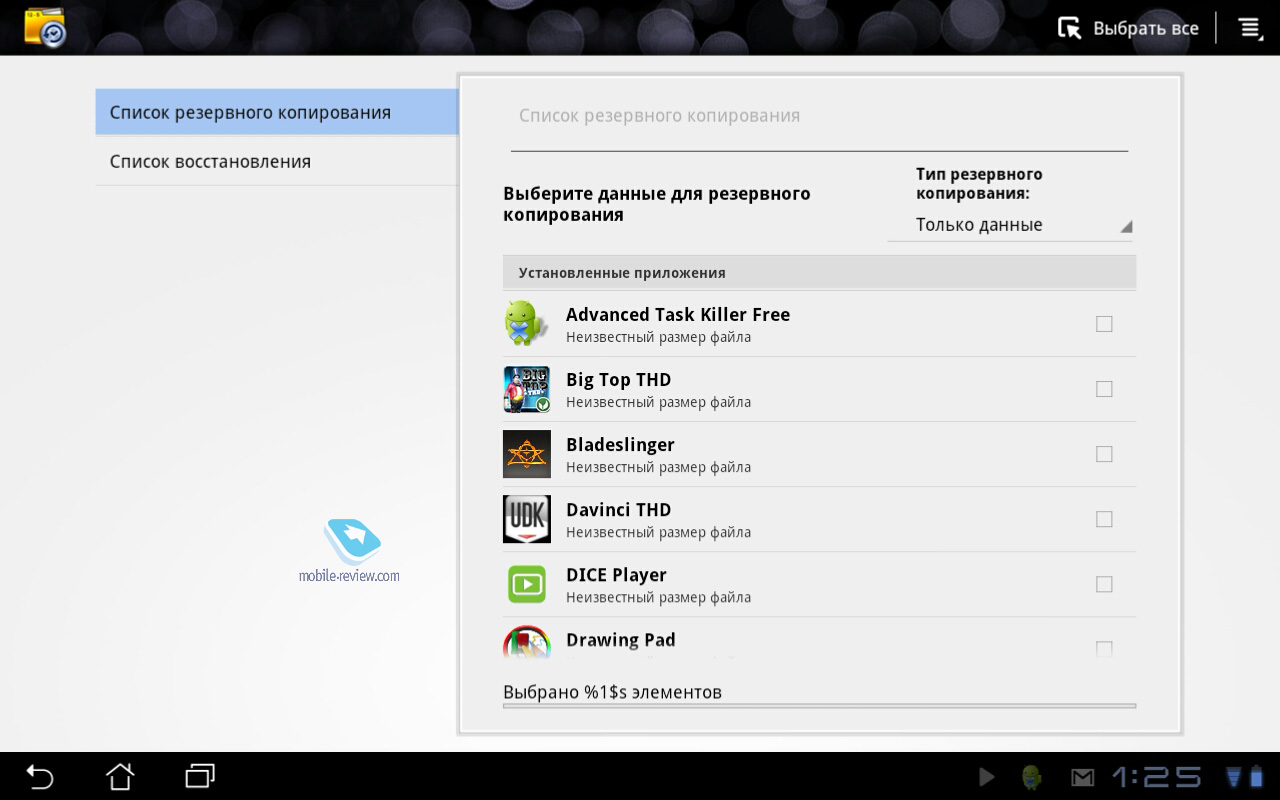Check the Big Top THD checkbox
This screenshot has height=800, width=1280.
click(1104, 389)
